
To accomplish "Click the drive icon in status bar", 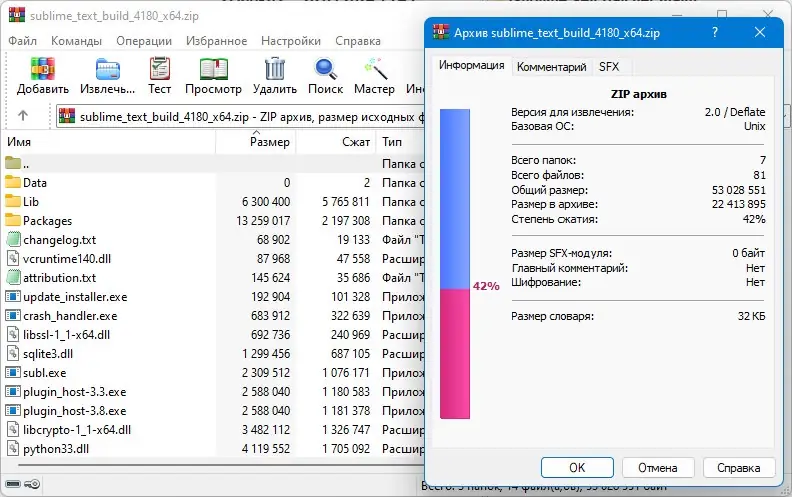I will (x=13, y=484).
